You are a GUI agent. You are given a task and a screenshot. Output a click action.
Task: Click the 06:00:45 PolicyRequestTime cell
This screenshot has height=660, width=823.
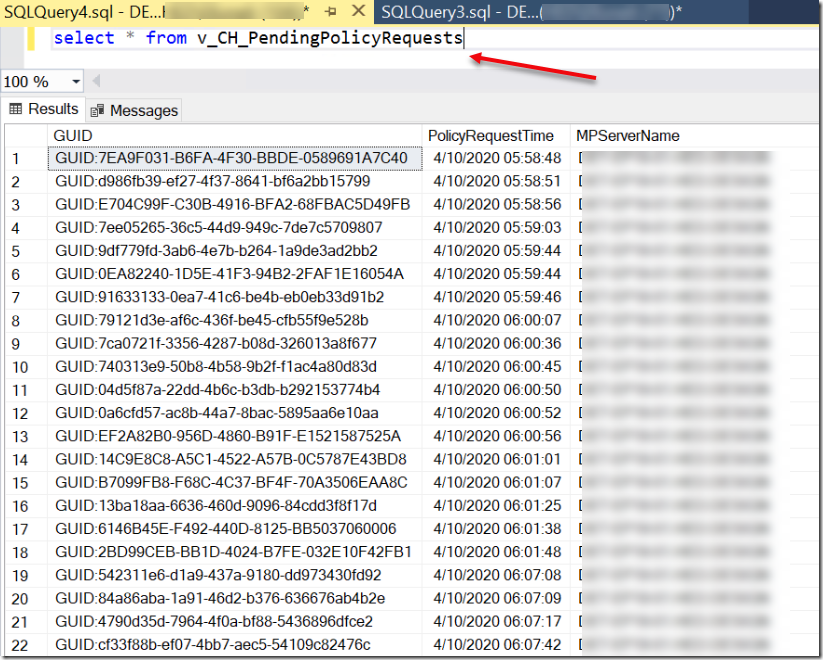(496, 366)
